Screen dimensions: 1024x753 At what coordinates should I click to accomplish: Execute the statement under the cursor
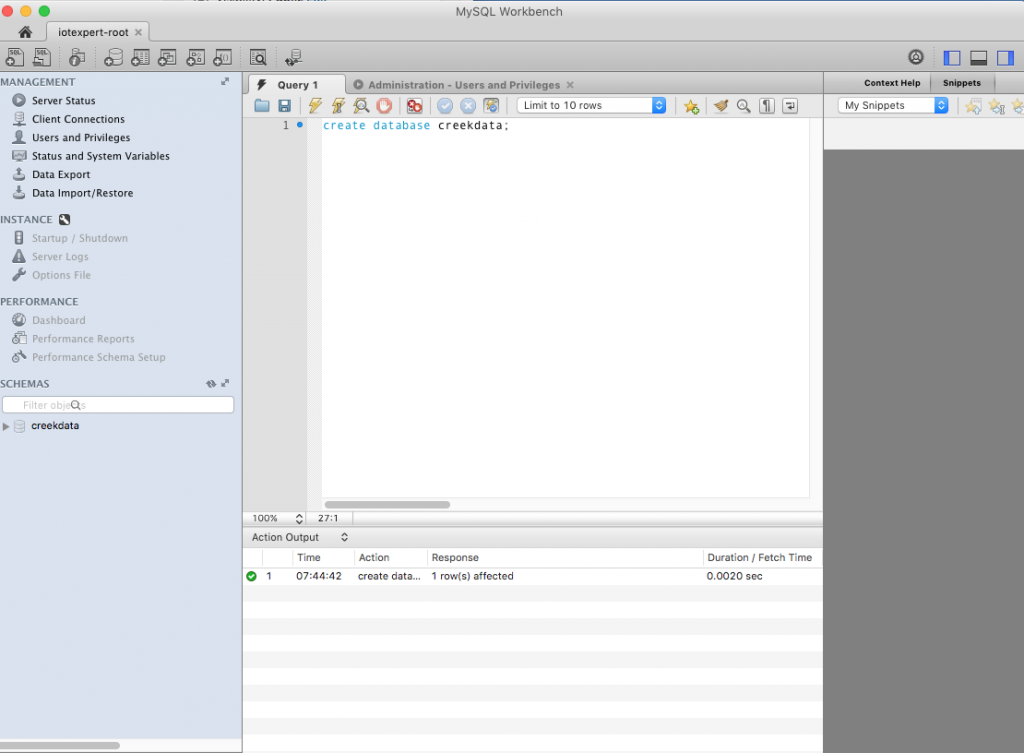click(338, 106)
